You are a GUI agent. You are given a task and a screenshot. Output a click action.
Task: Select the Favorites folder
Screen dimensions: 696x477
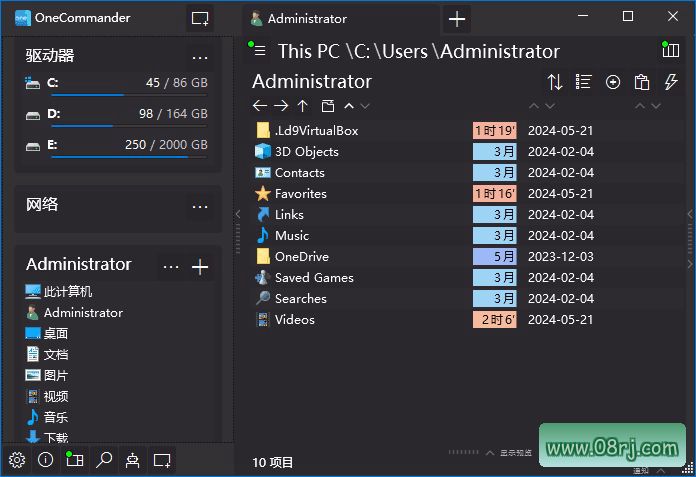pyautogui.click(x=301, y=193)
